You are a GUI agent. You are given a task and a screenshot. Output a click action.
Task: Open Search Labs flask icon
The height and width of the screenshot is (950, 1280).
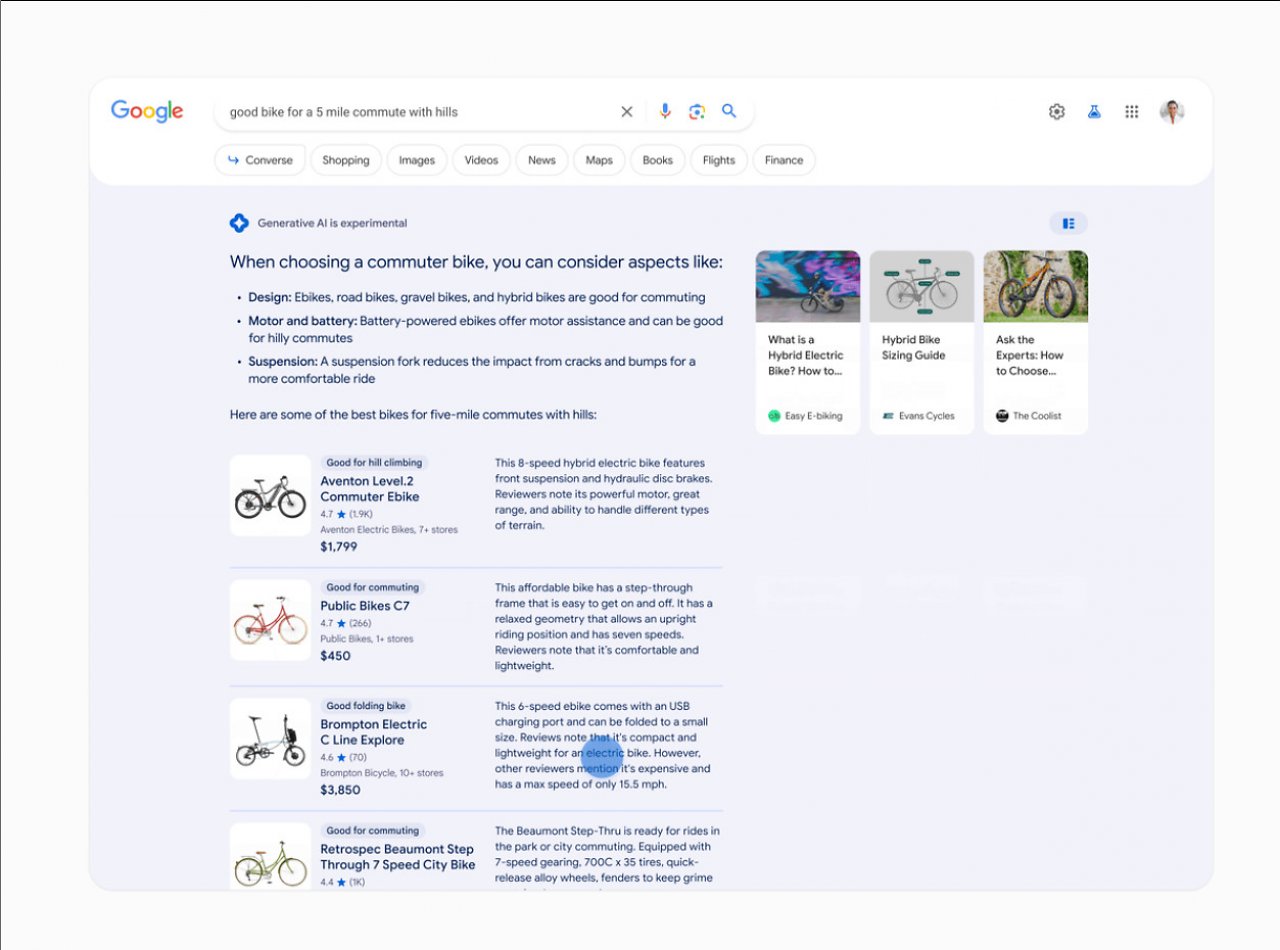pos(1094,112)
